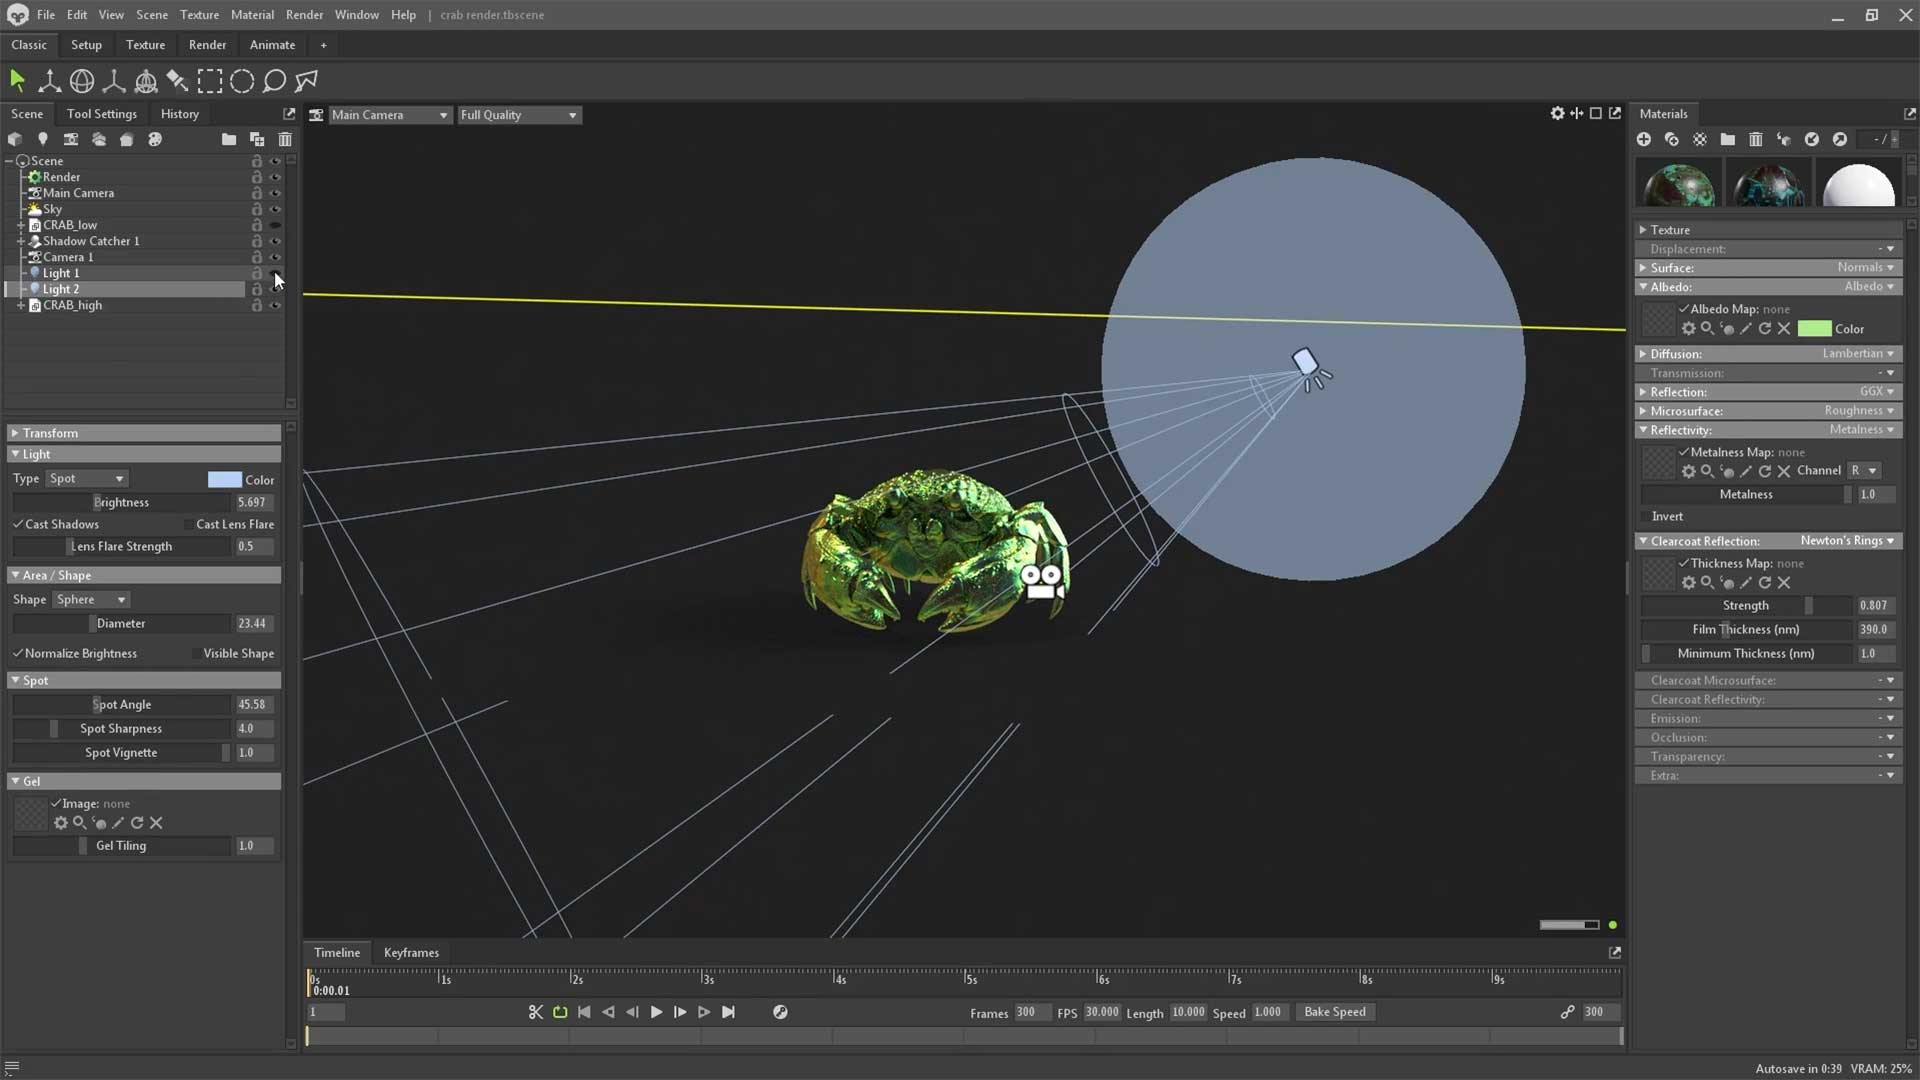Switch to Keyframes tab

411,953
